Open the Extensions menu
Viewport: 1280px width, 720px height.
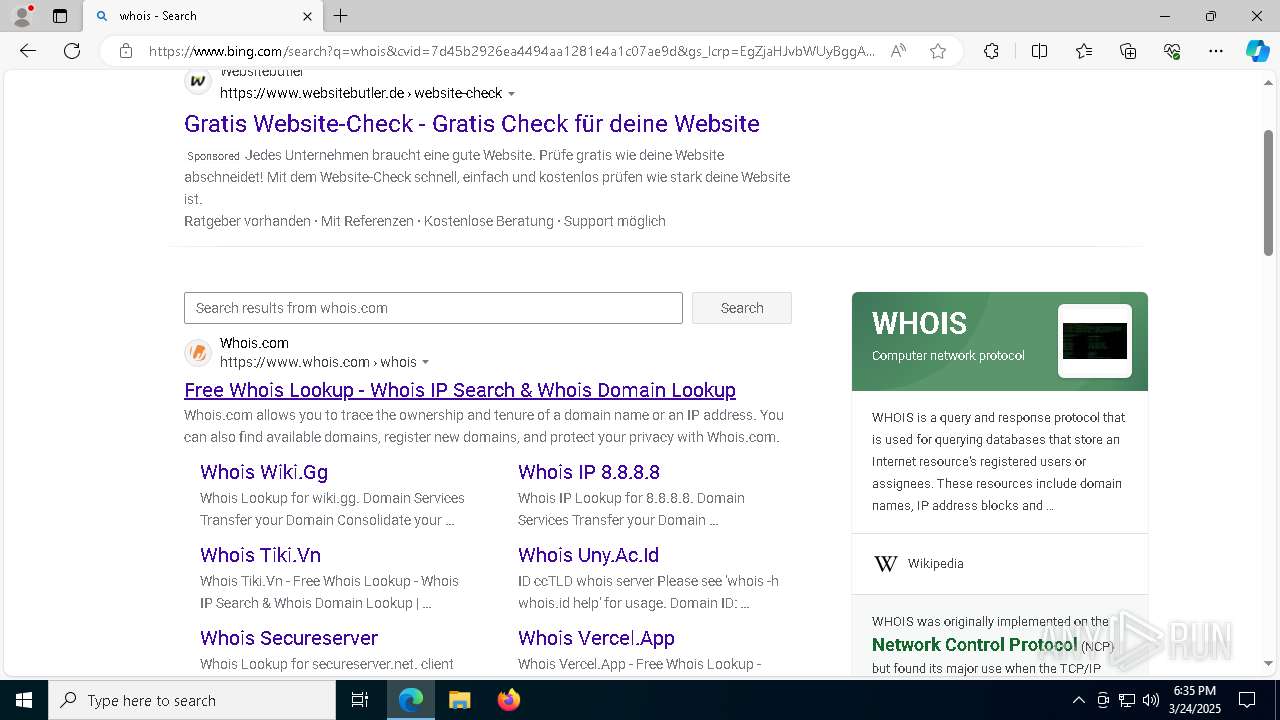pyautogui.click(x=991, y=51)
